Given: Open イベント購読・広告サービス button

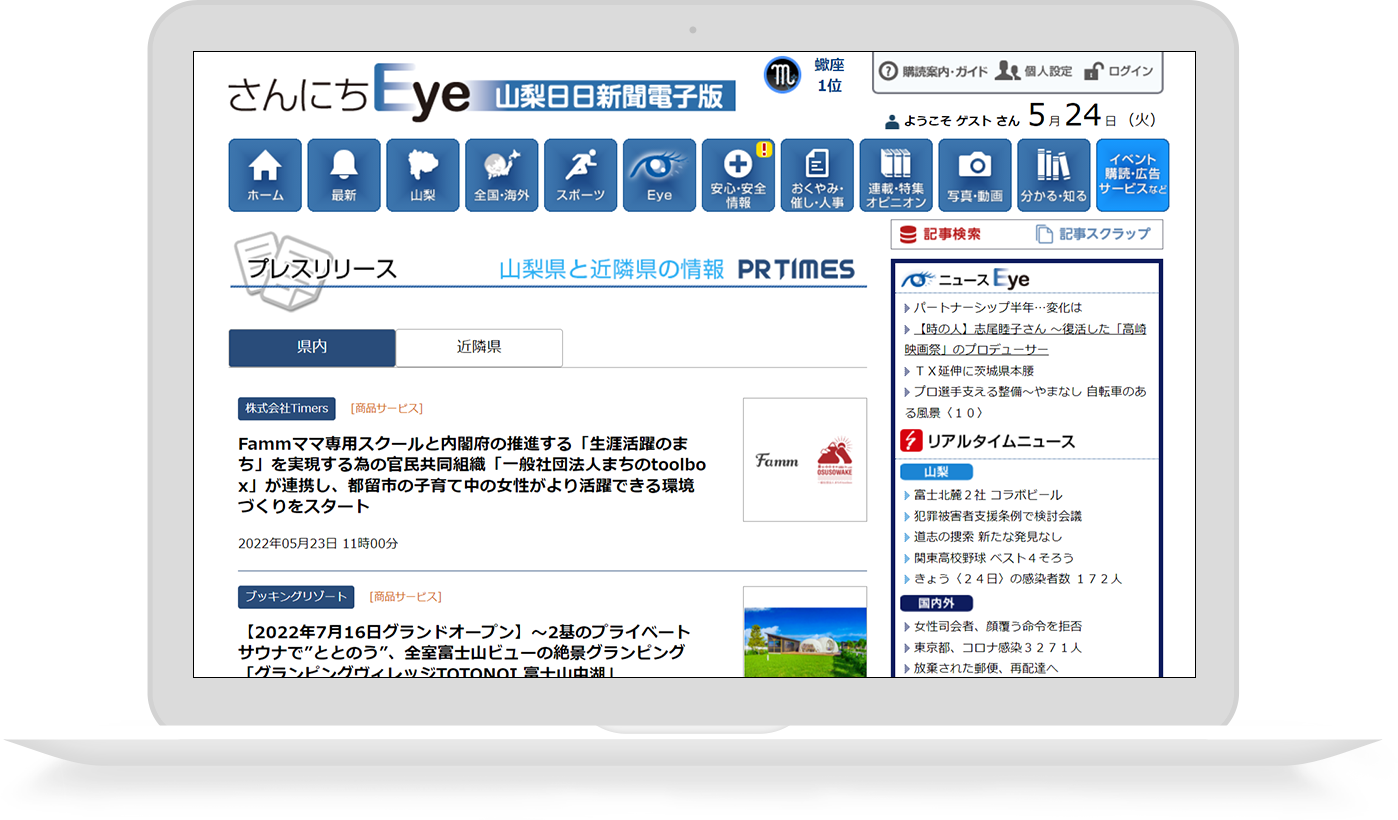Looking at the screenshot, I should click(x=1132, y=175).
